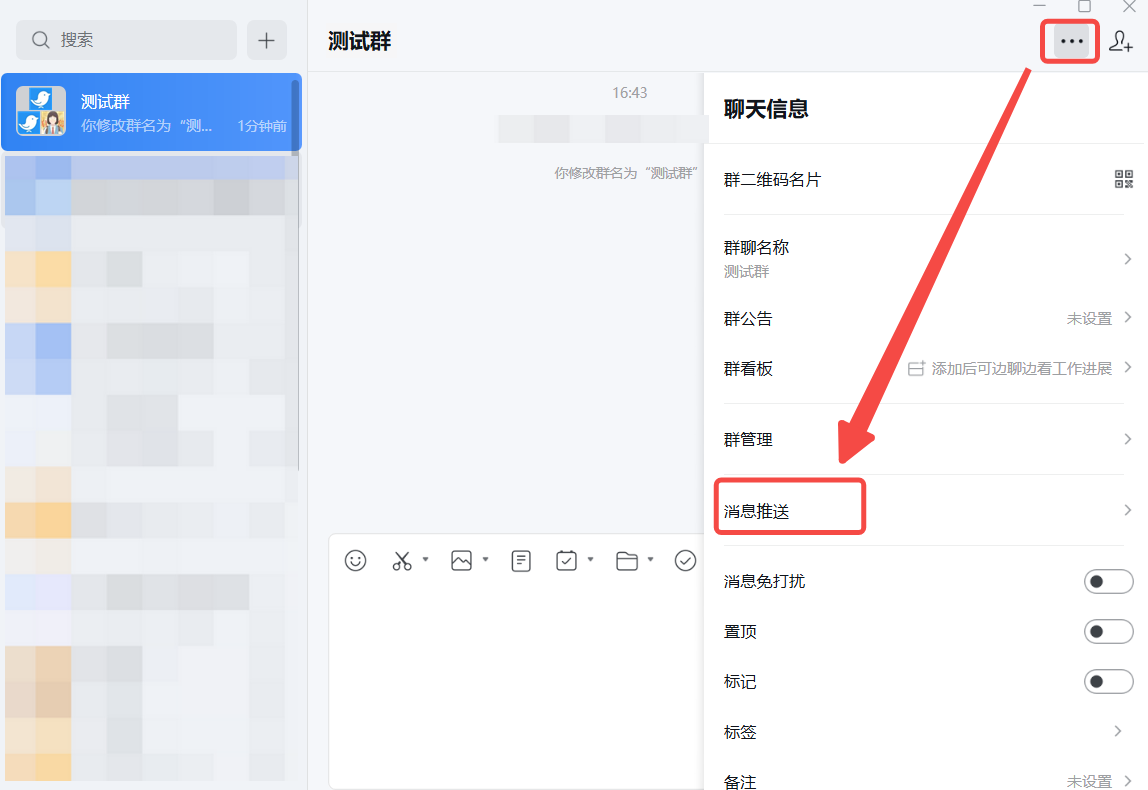Select the circled checkmark task icon

click(x=685, y=561)
